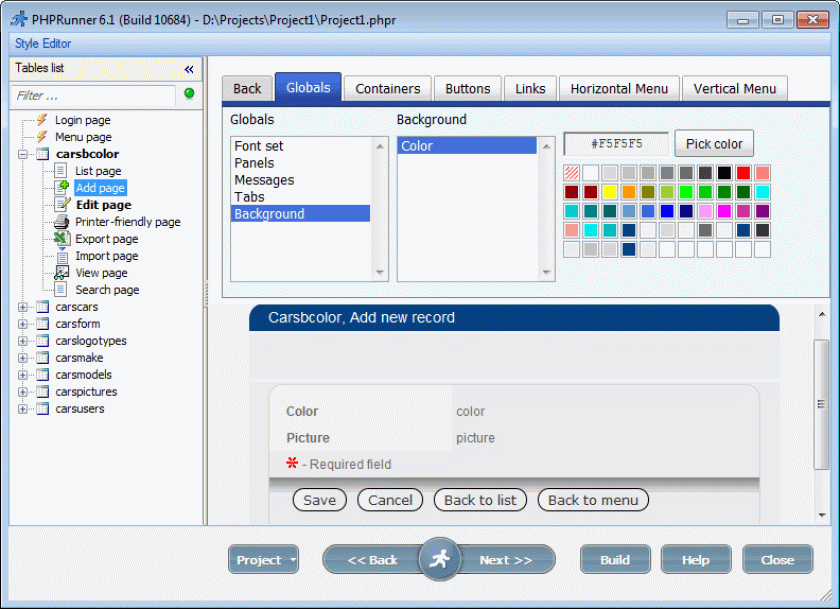Click the Search page document icon
This screenshot has height=609, width=840.
tap(61, 290)
